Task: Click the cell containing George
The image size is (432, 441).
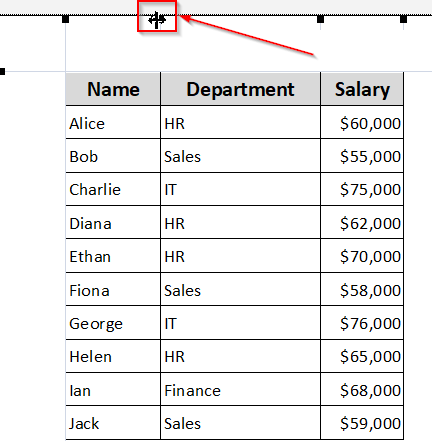Action: click(113, 323)
